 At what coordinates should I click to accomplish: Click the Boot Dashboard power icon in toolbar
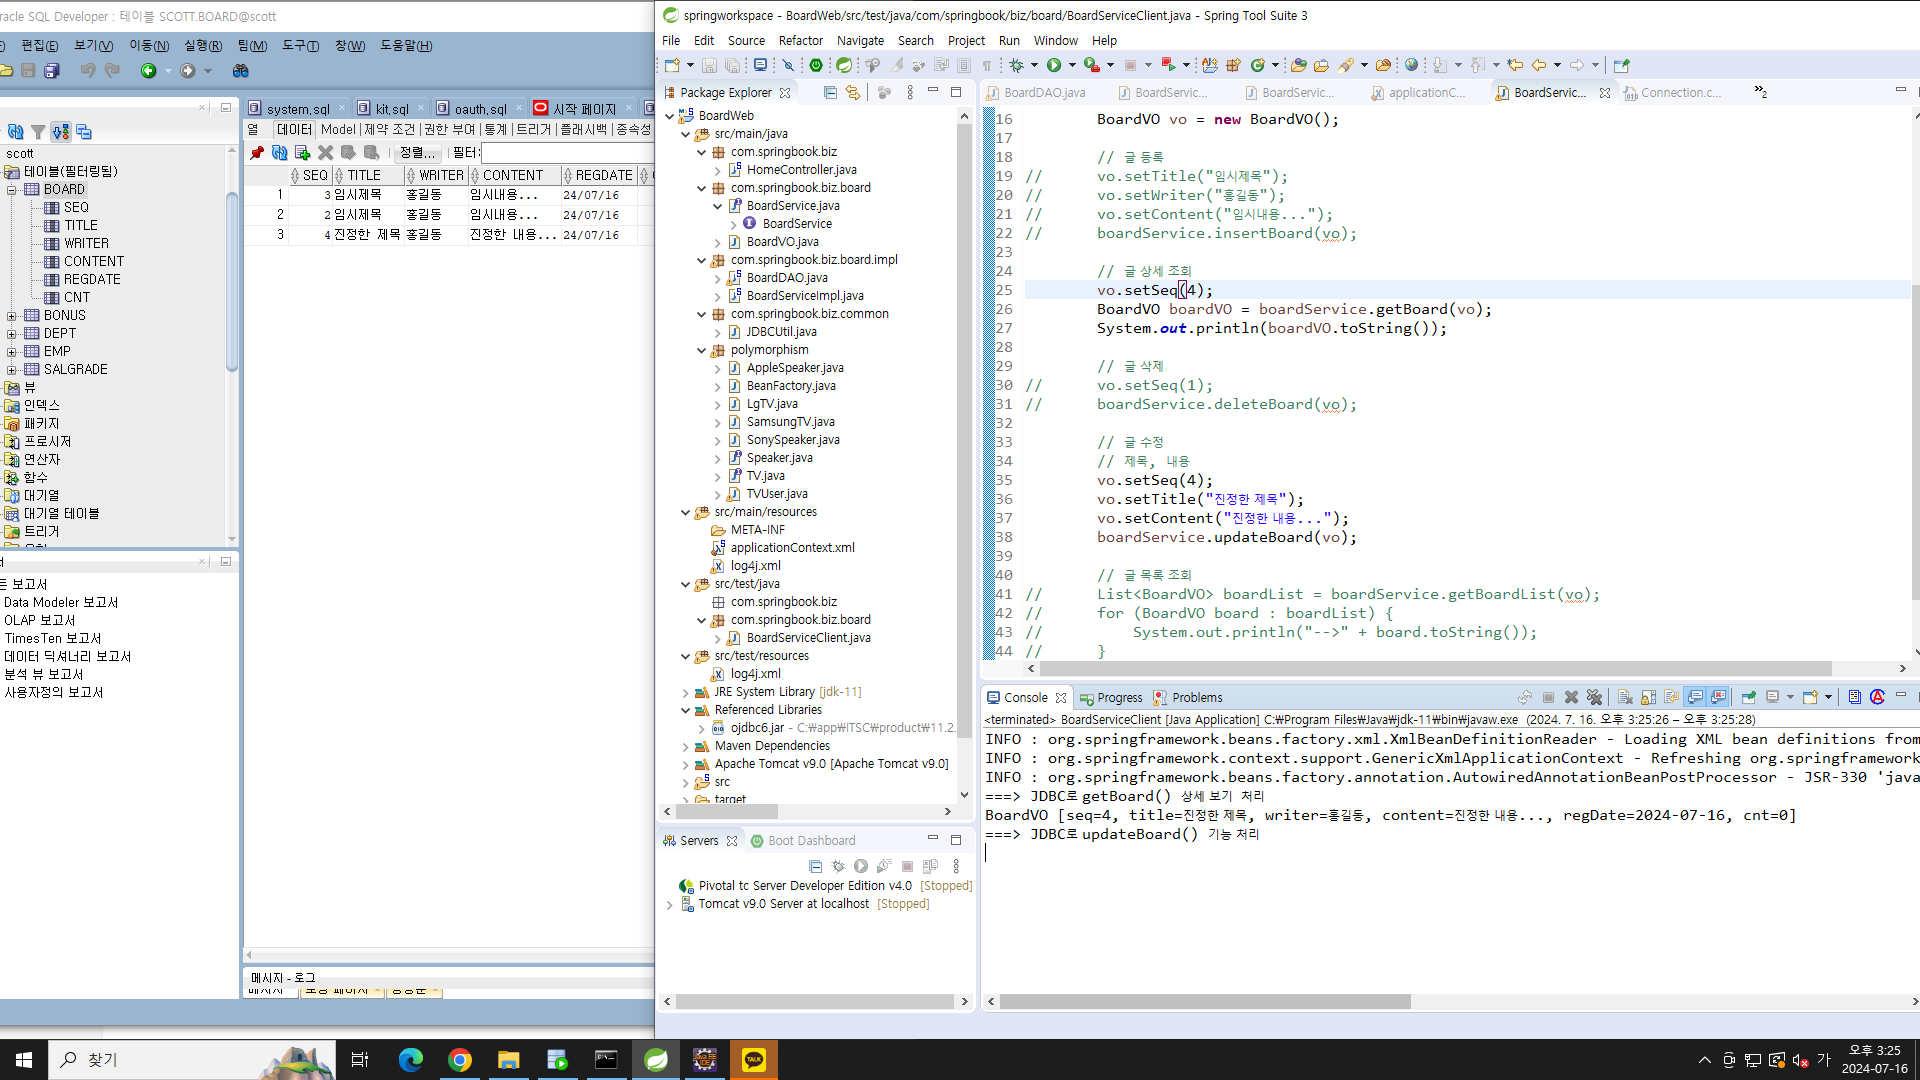coord(816,65)
